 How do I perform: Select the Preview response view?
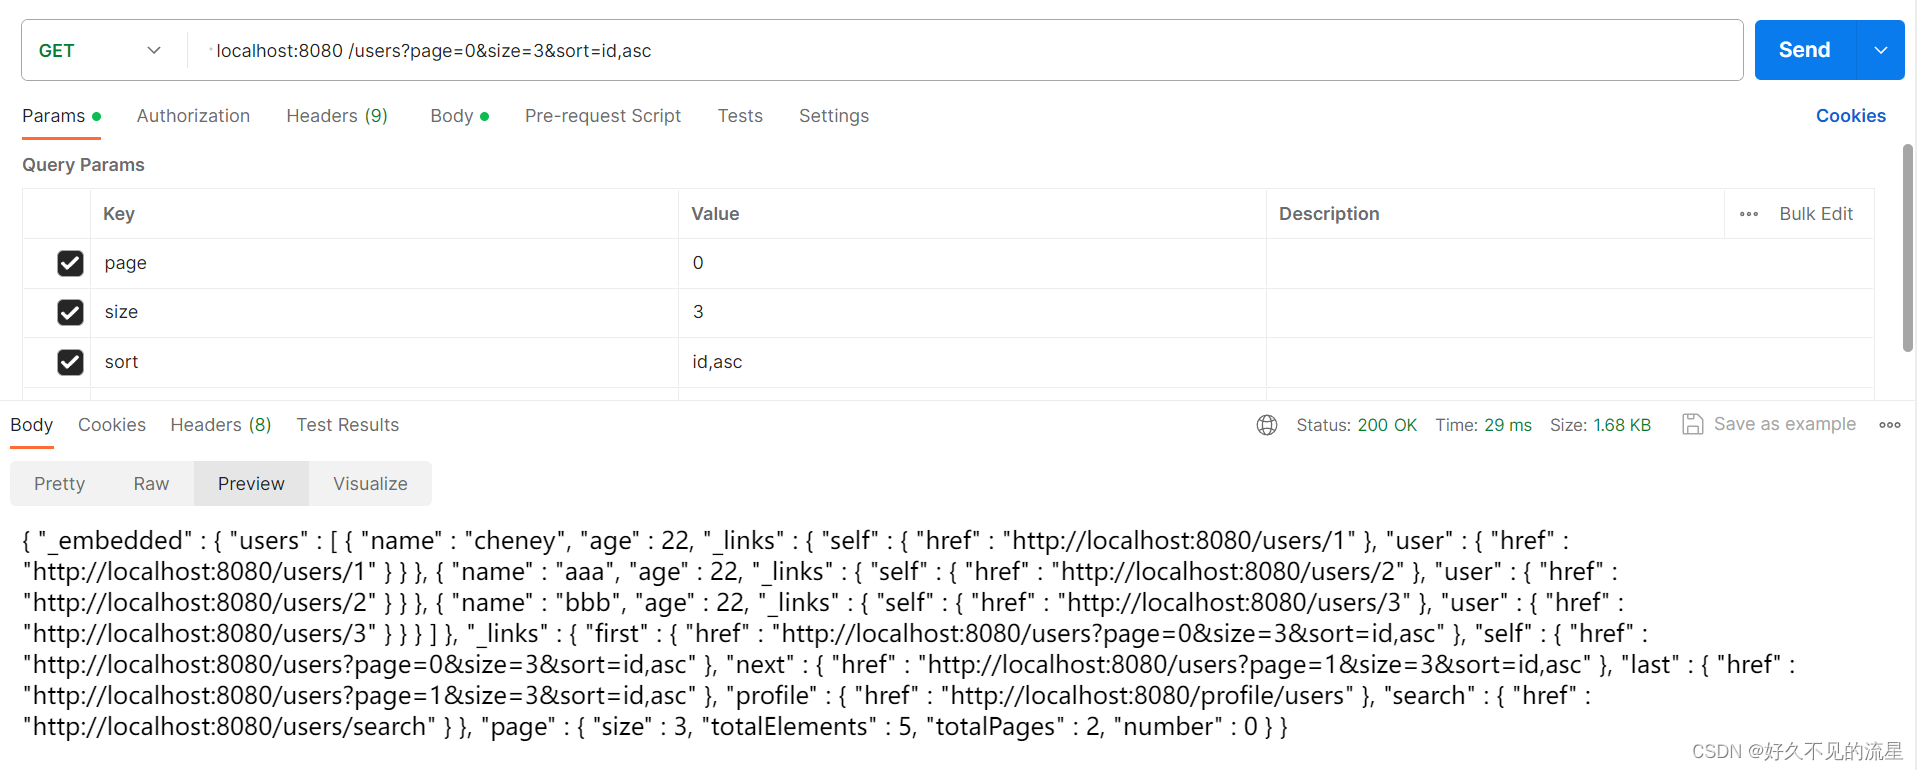(251, 484)
